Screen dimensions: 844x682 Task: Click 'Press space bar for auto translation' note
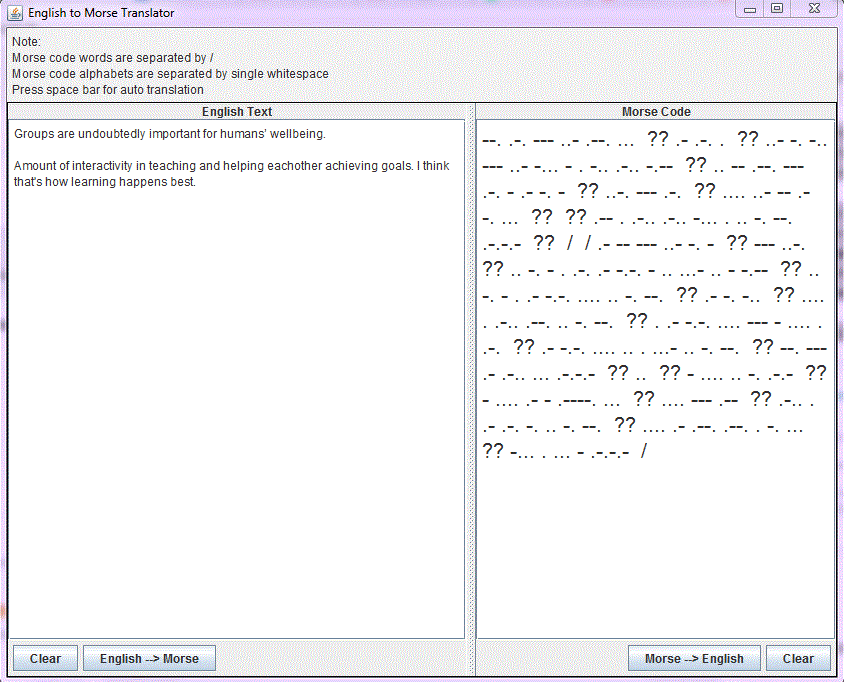108,90
